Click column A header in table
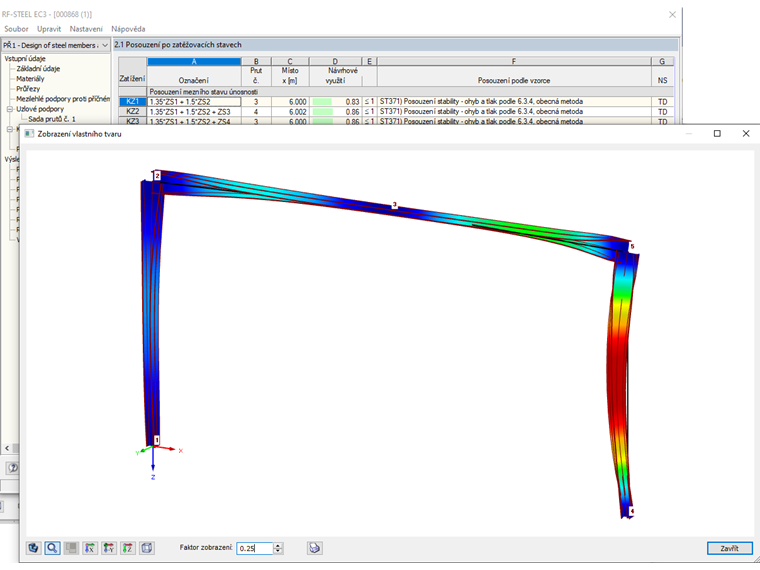This screenshot has width=760, height=570. click(x=194, y=62)
